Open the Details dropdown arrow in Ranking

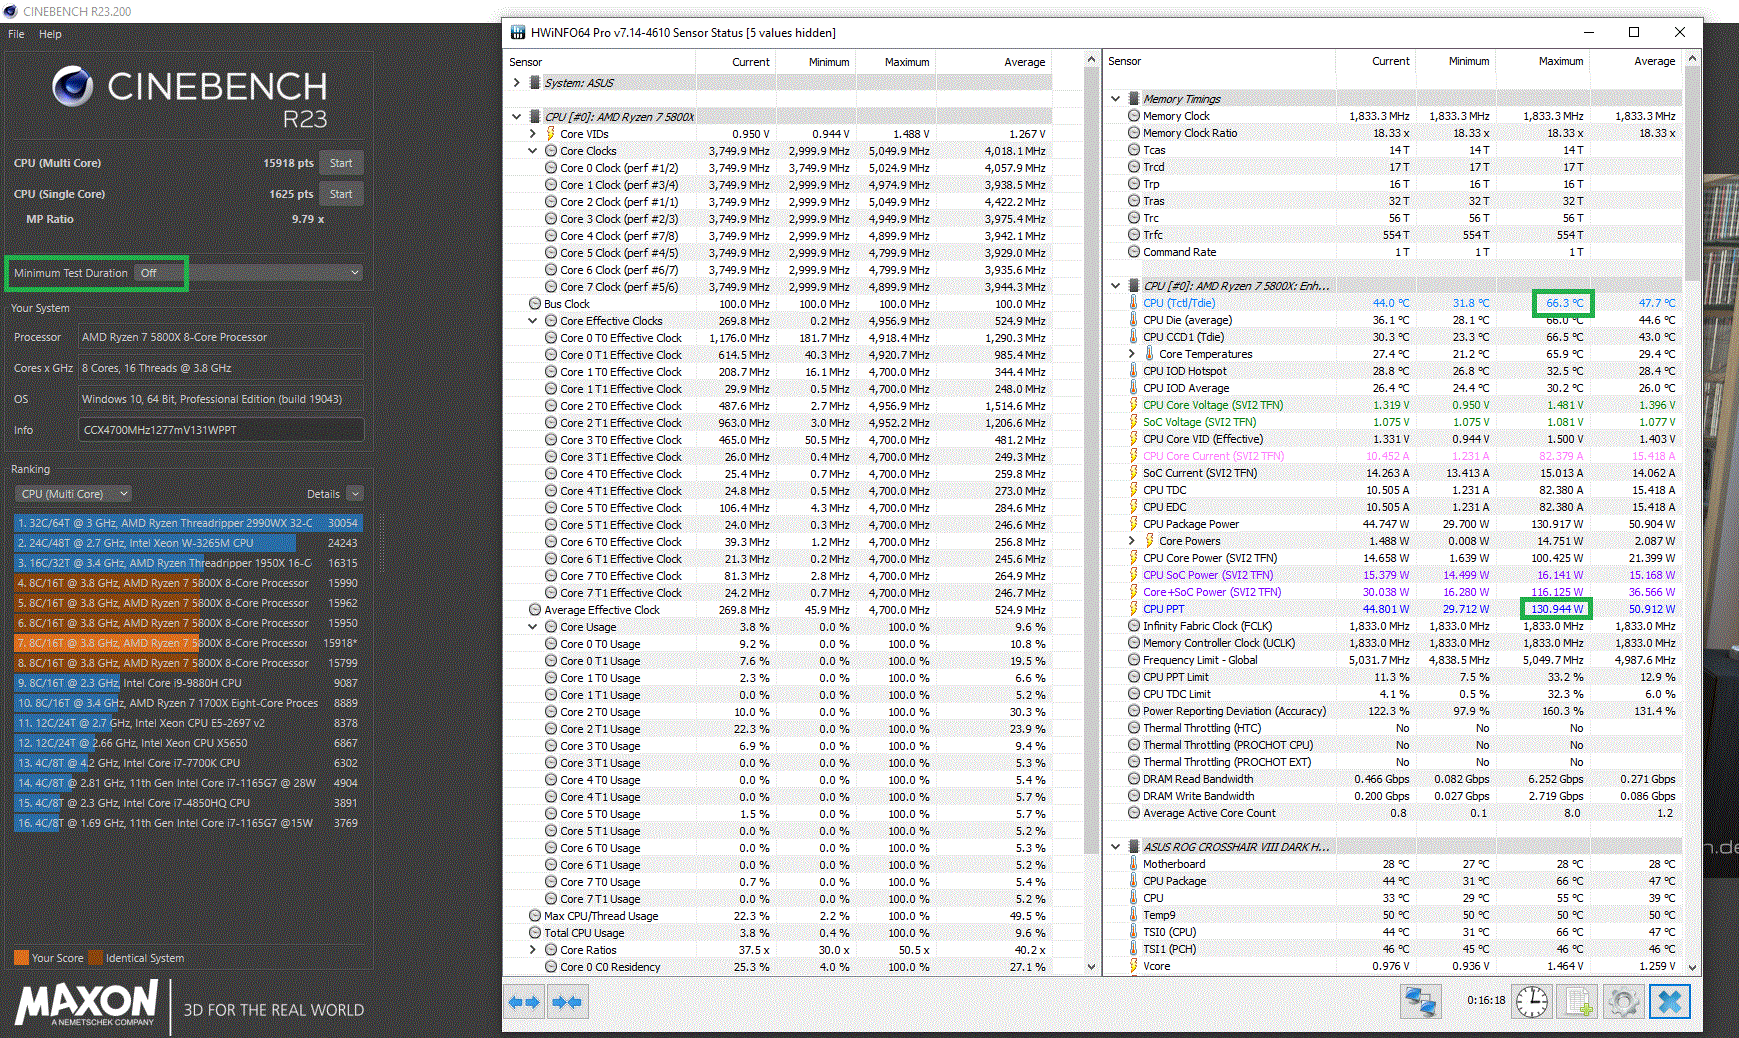coord(355,494)
